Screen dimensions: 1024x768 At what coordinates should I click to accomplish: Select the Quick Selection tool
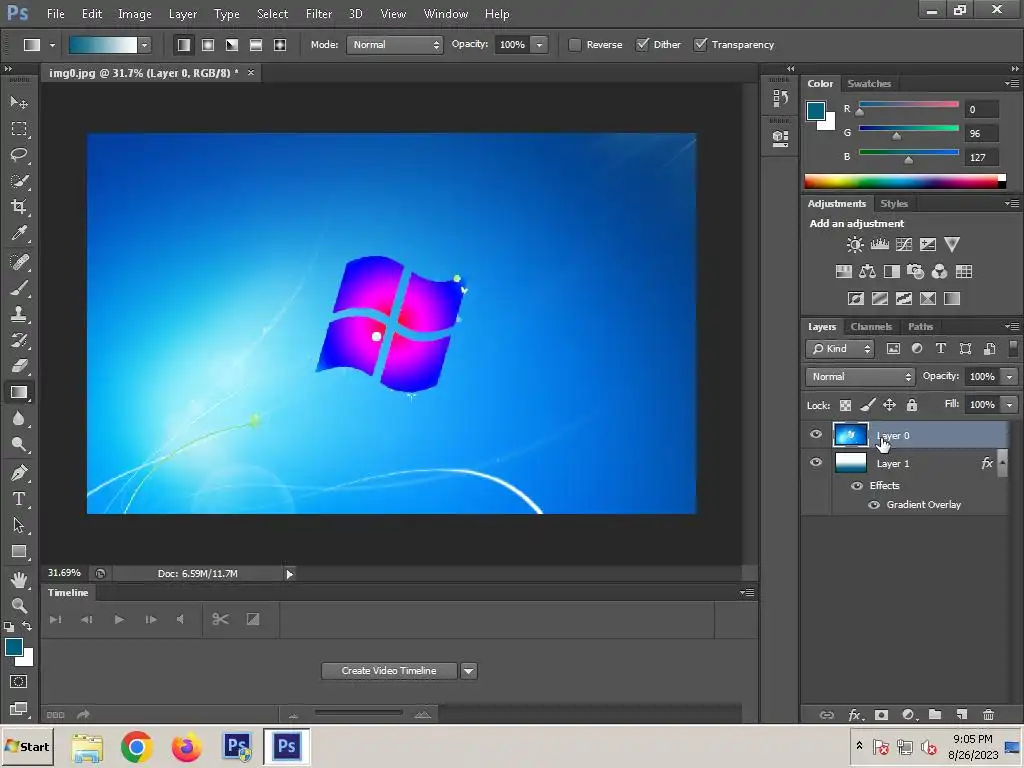19,181
